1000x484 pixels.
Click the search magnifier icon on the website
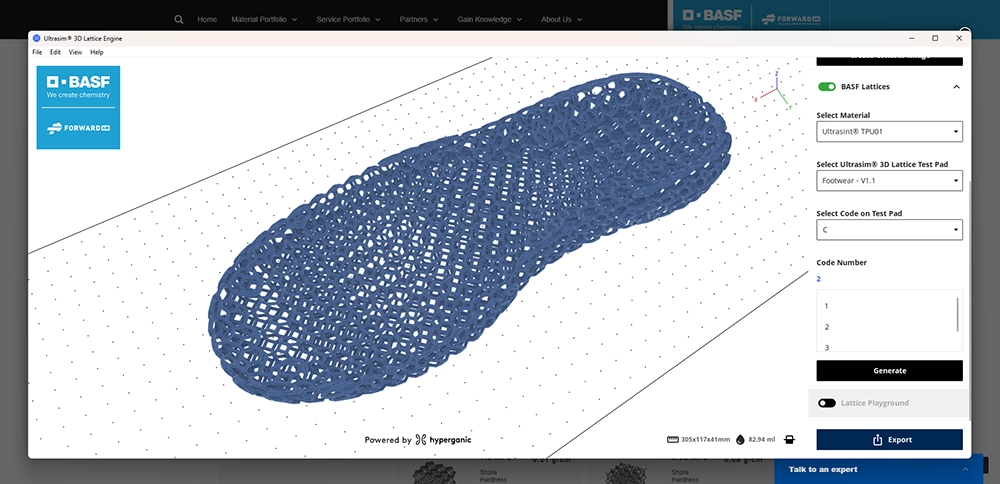[179, 20]
